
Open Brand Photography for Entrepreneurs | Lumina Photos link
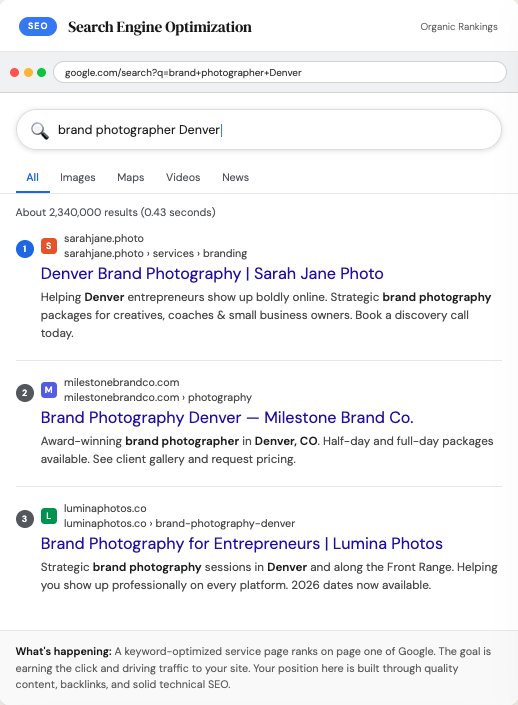(241, 543)
